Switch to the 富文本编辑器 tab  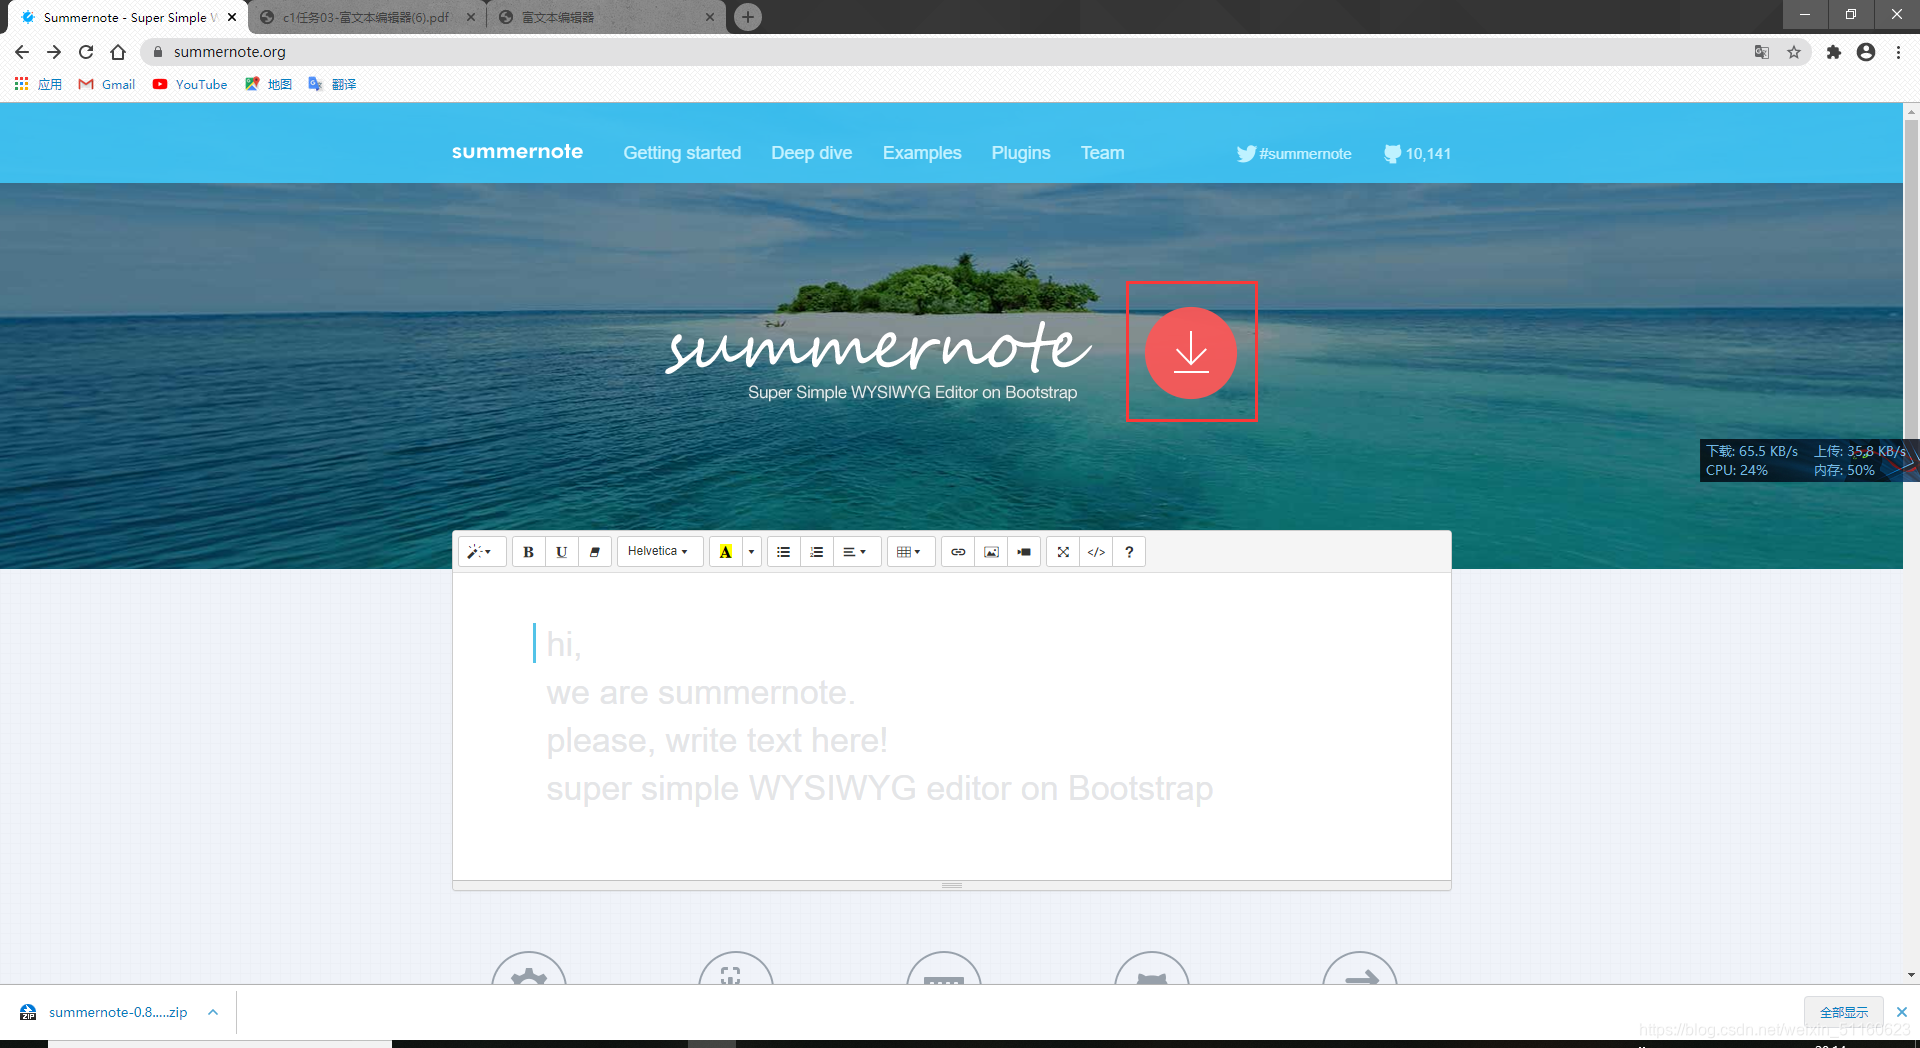pos(605,17)
